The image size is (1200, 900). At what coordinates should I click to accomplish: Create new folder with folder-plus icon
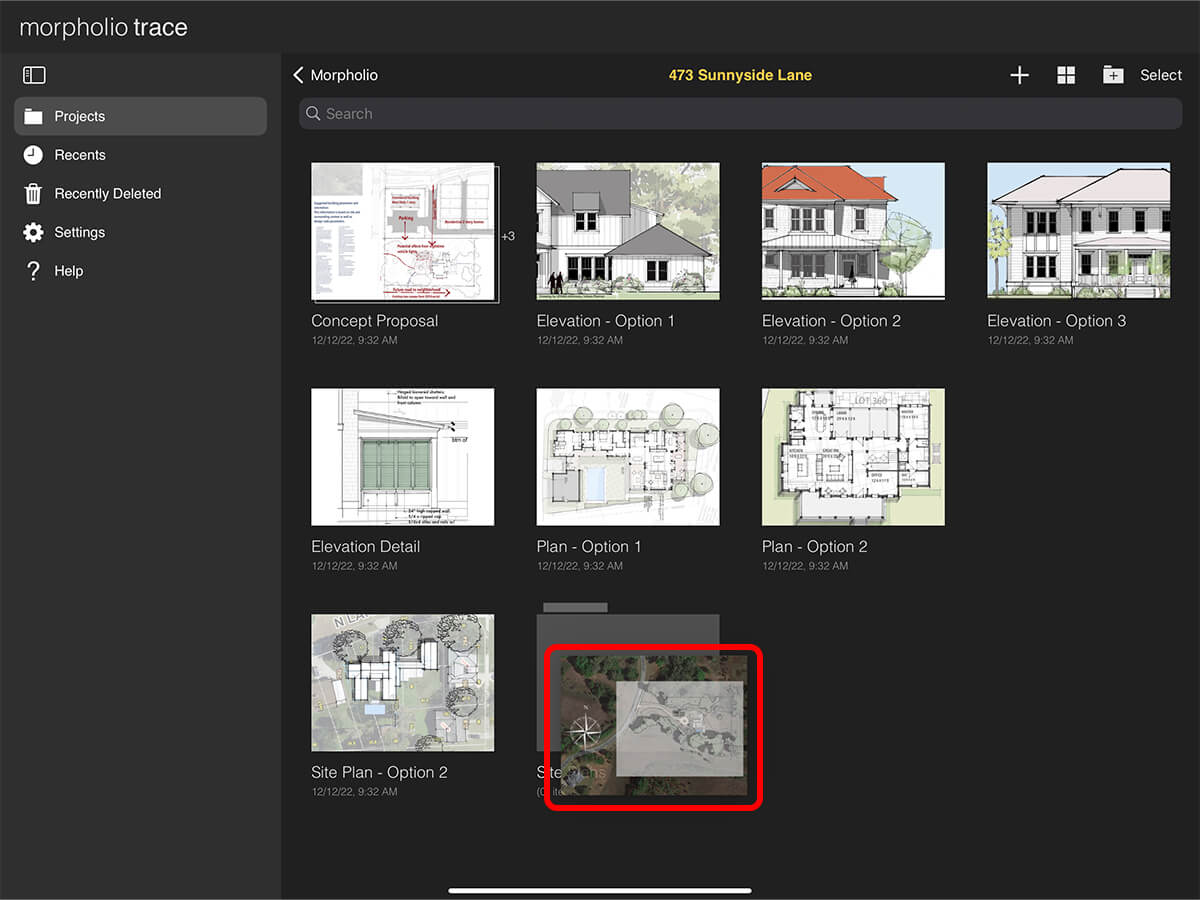(1113, 75)
